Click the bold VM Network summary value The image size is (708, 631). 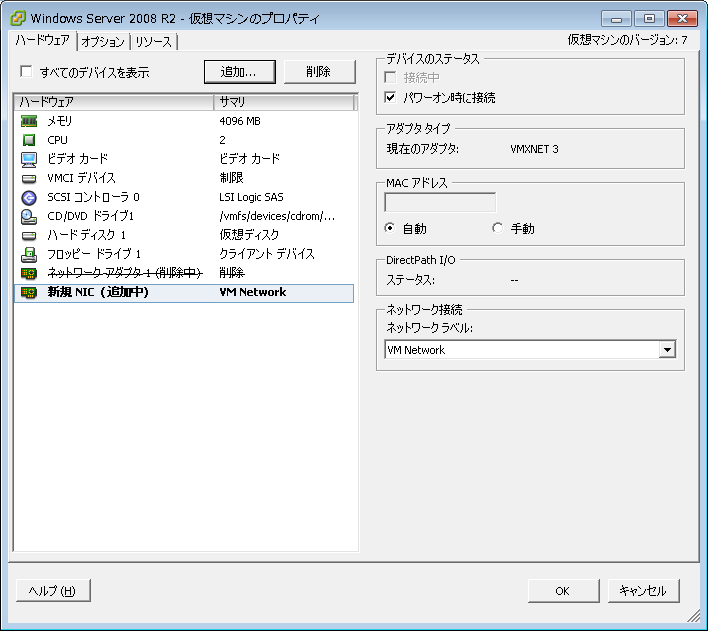pos(252,292)
